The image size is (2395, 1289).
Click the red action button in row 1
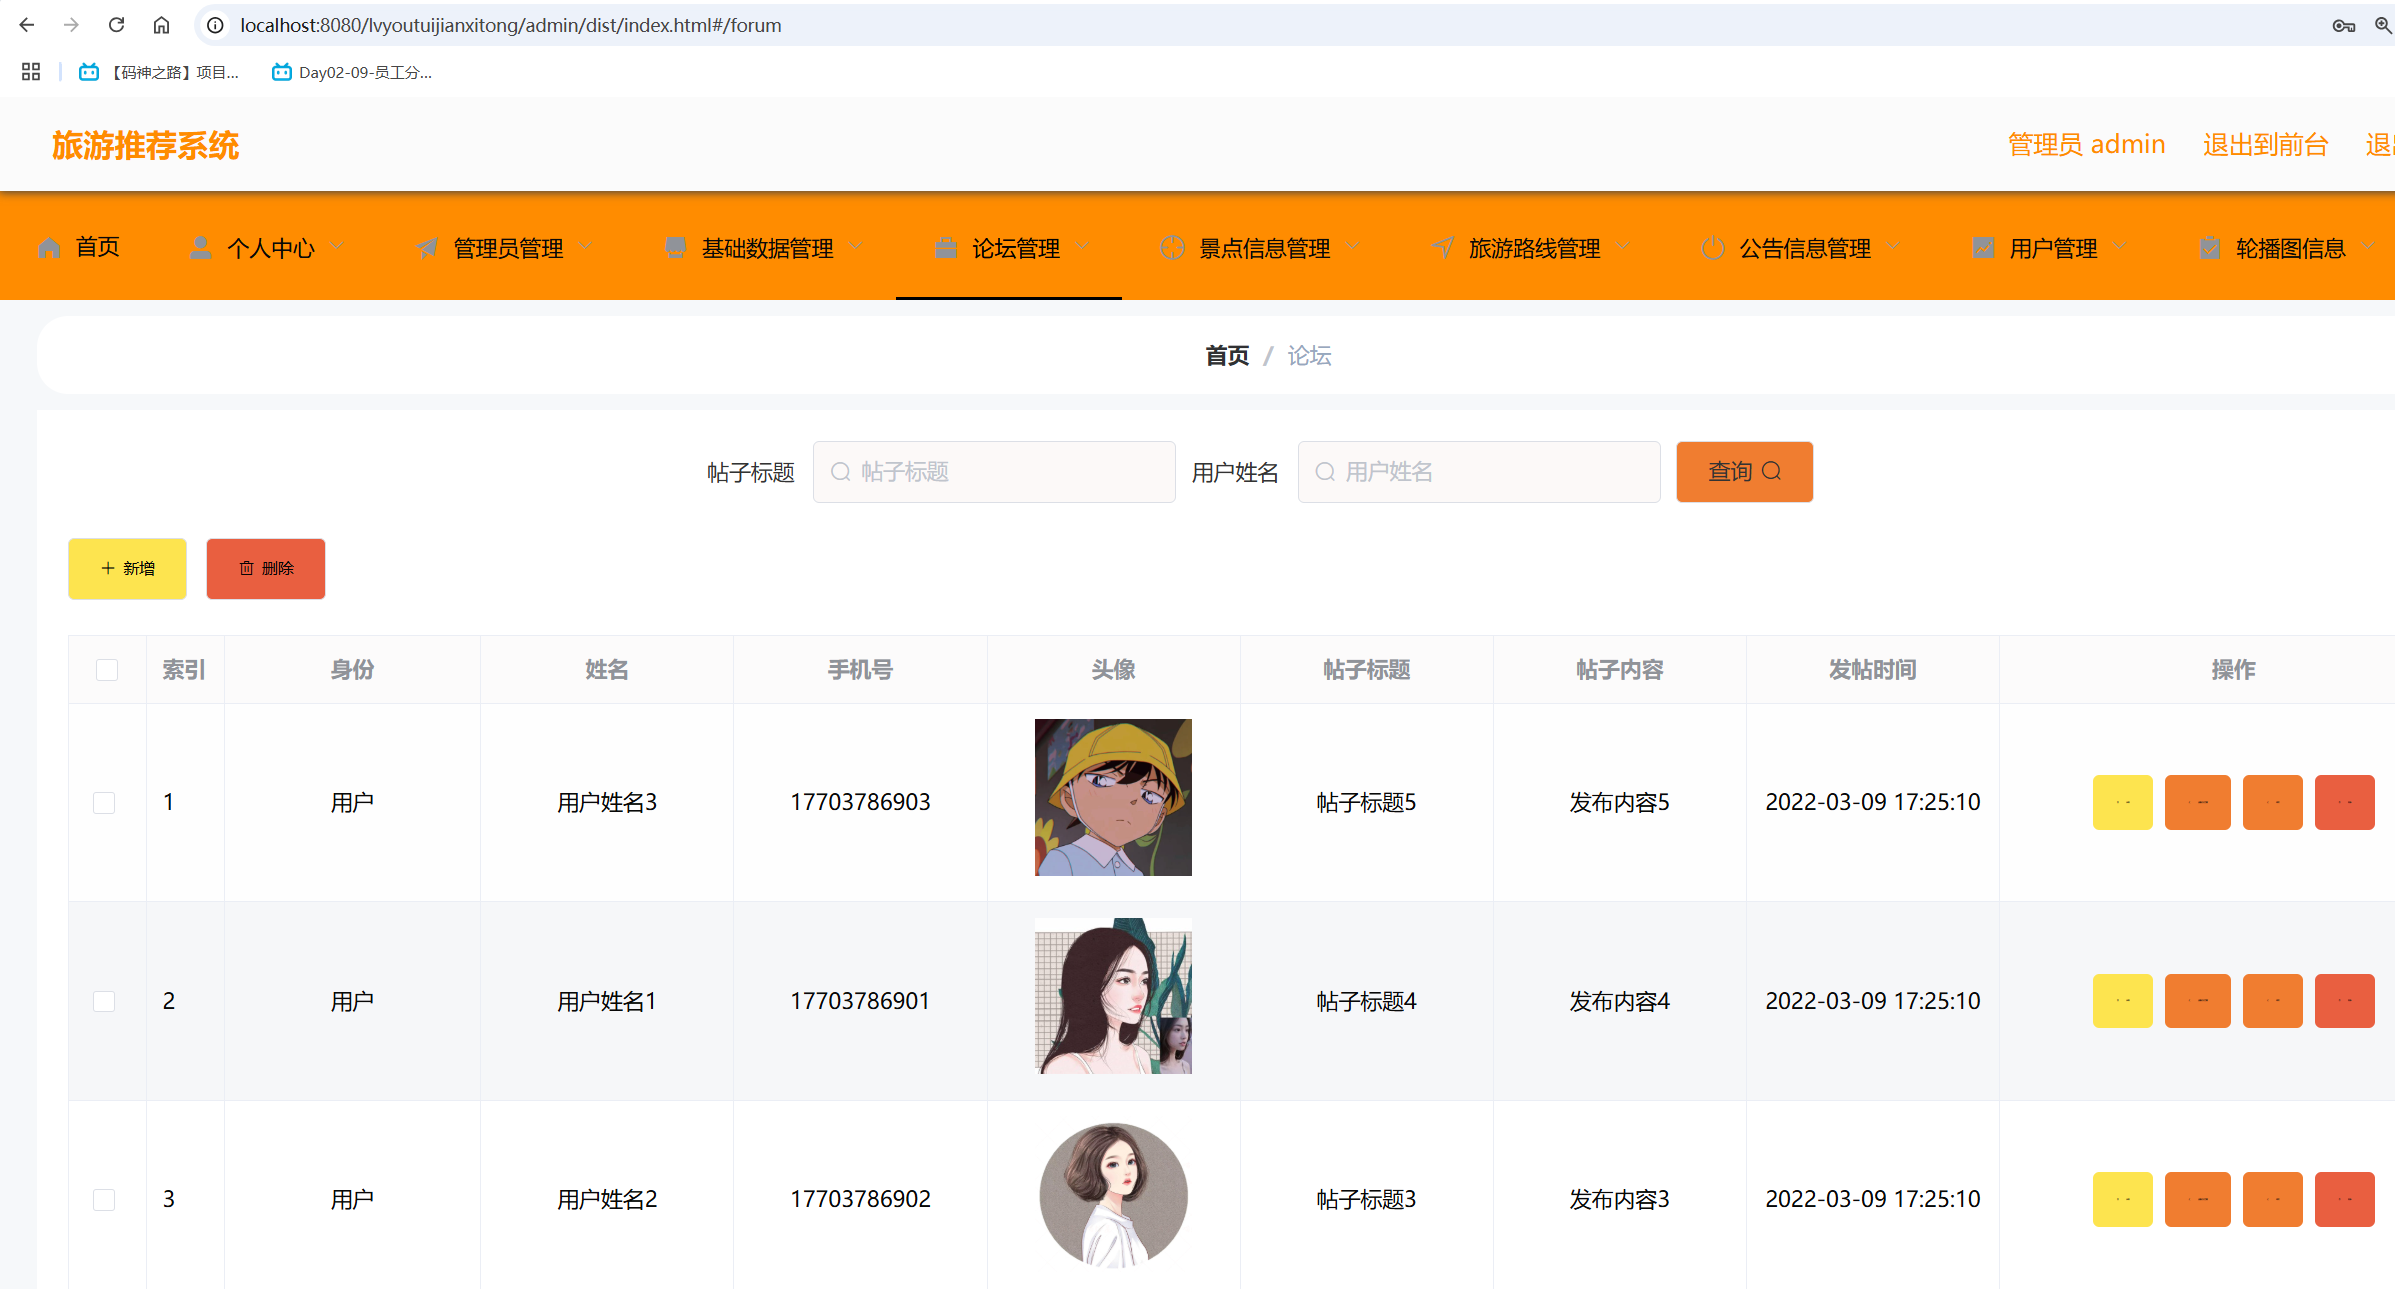[2344, 803]
